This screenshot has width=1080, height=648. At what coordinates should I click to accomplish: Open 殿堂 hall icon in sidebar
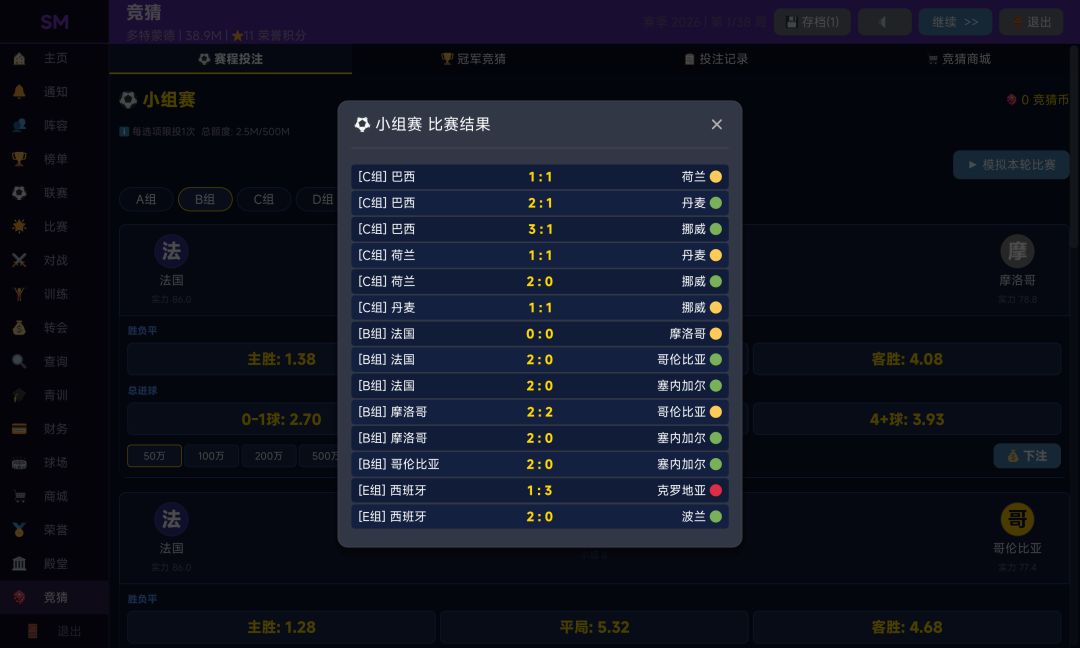[19, 564]
